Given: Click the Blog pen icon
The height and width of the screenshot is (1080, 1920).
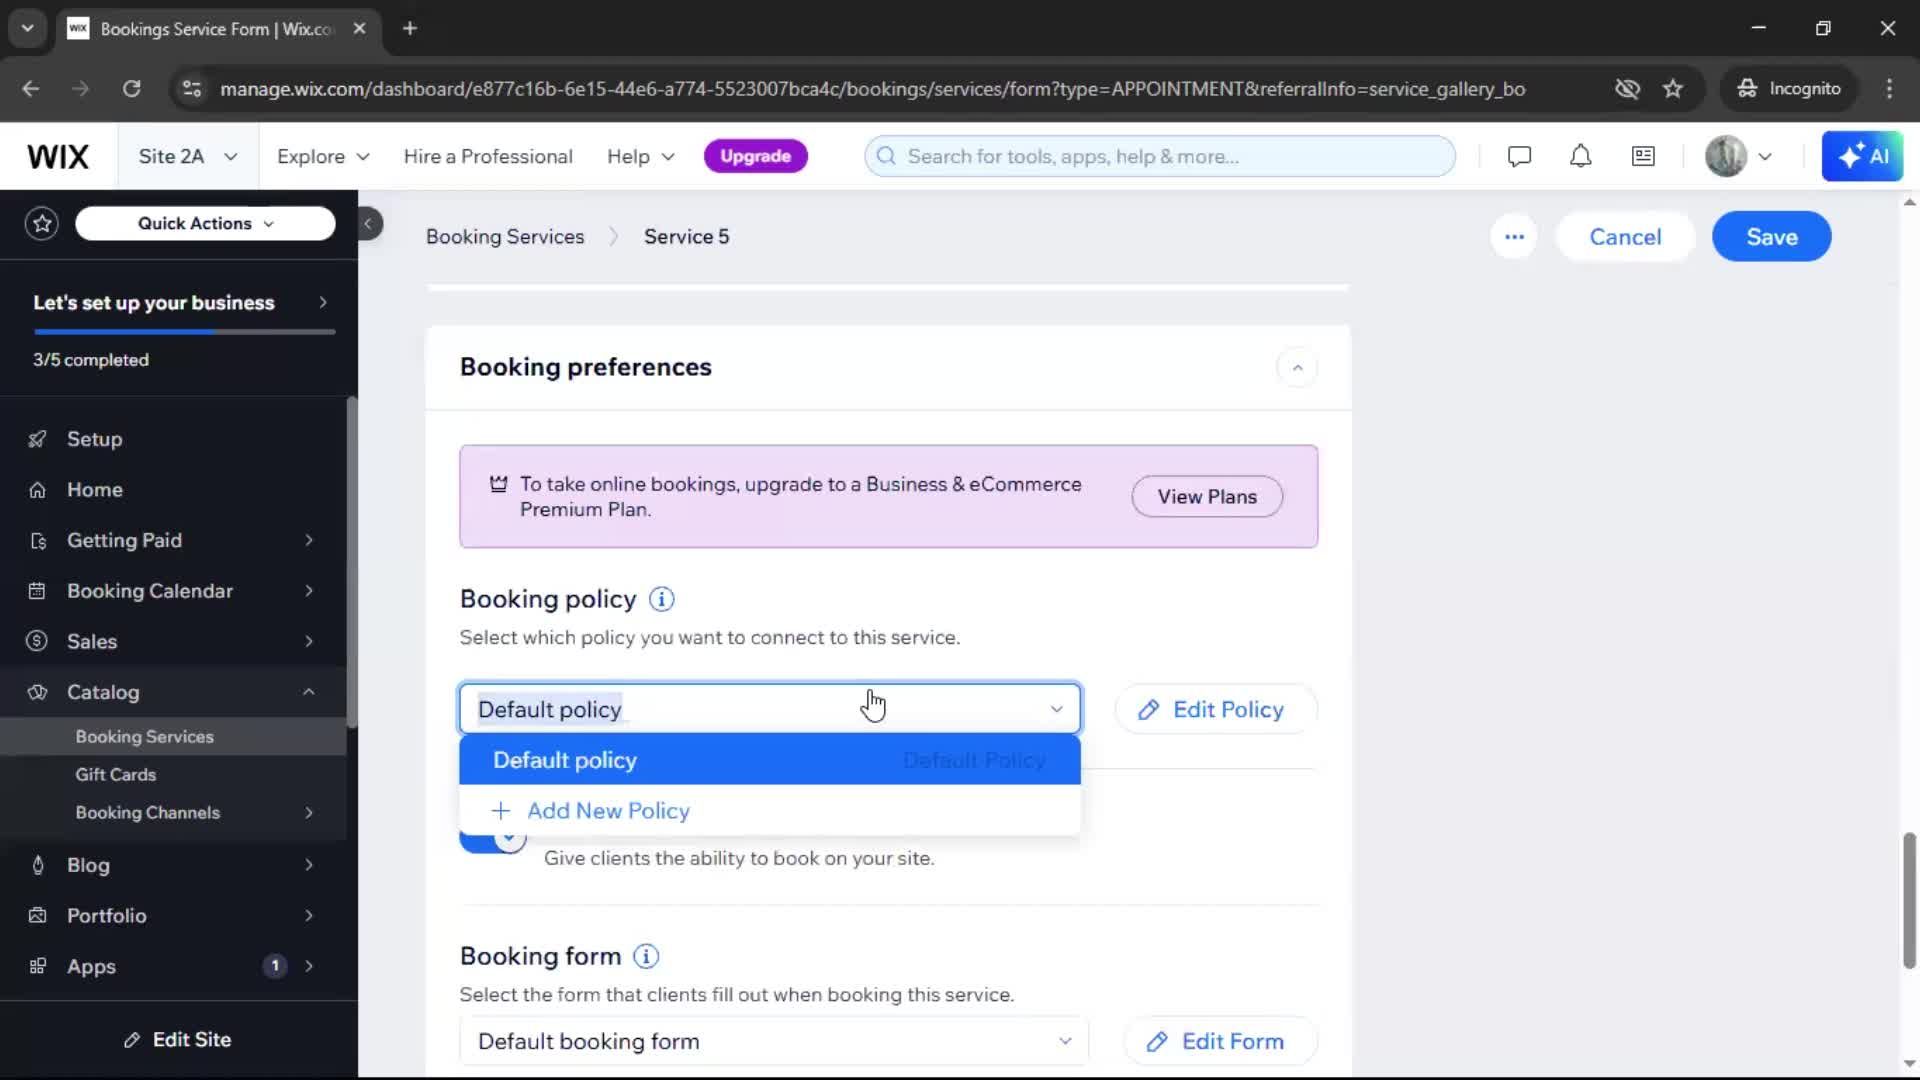Looking at the screenshot, I should [x=37, y=865].
